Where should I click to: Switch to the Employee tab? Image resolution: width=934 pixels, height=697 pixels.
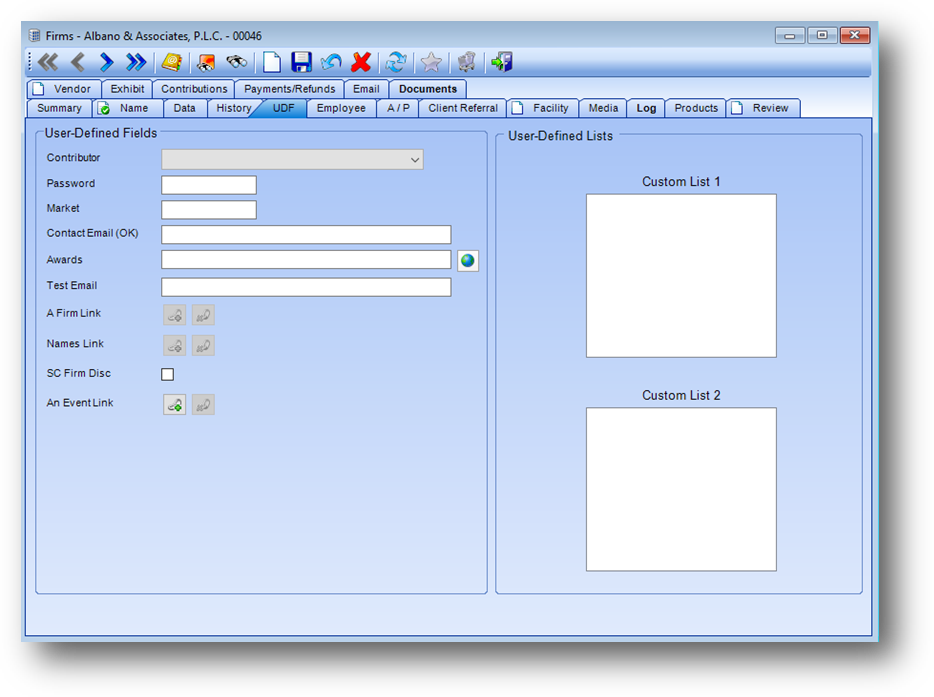click(341, 108)
